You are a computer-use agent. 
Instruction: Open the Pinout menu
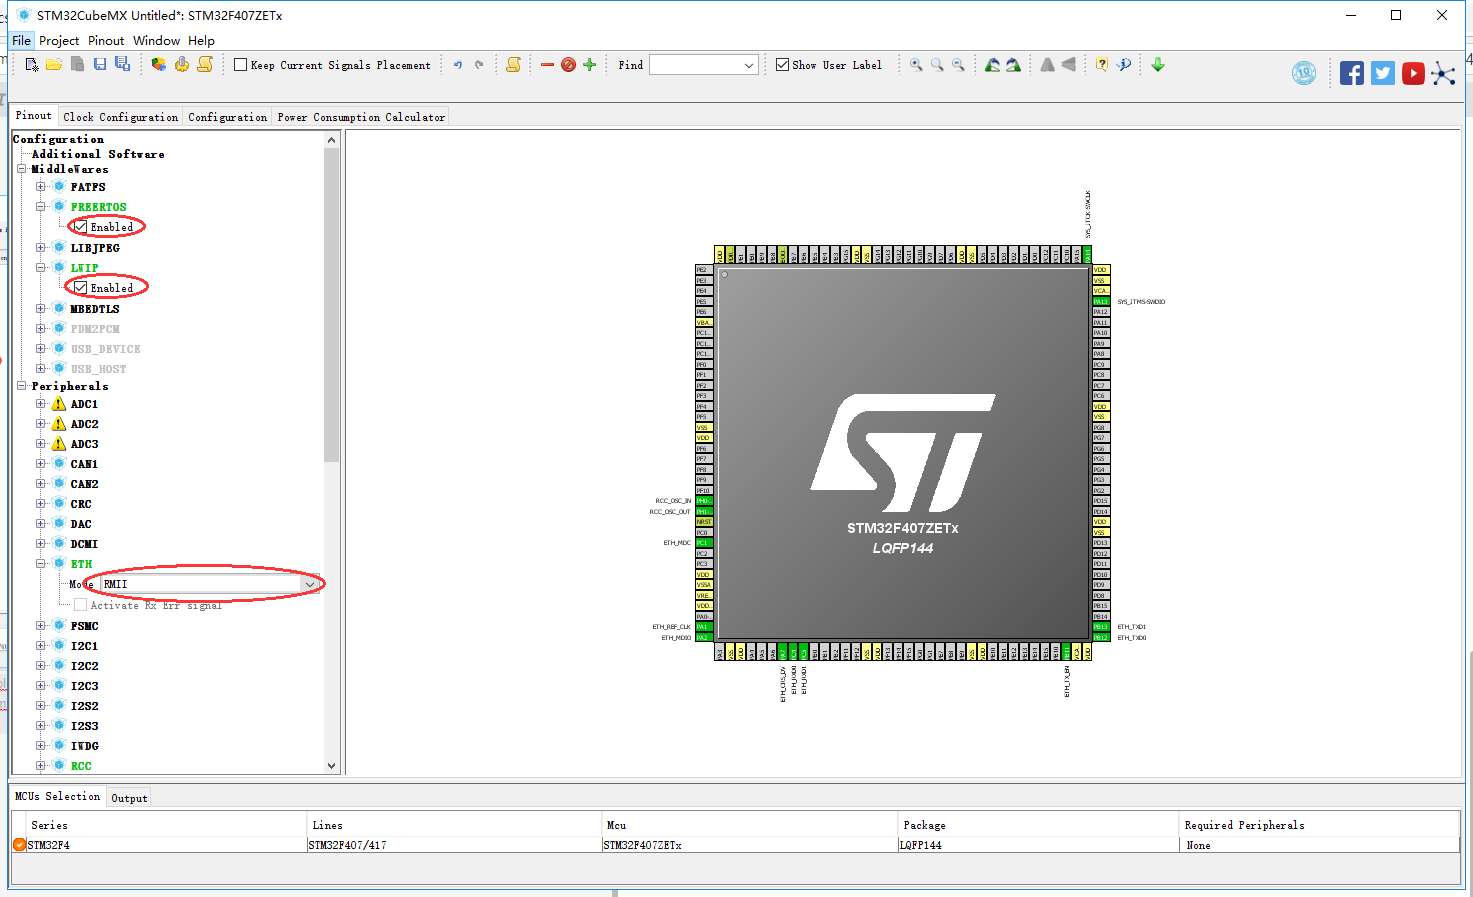click(105, 40)
